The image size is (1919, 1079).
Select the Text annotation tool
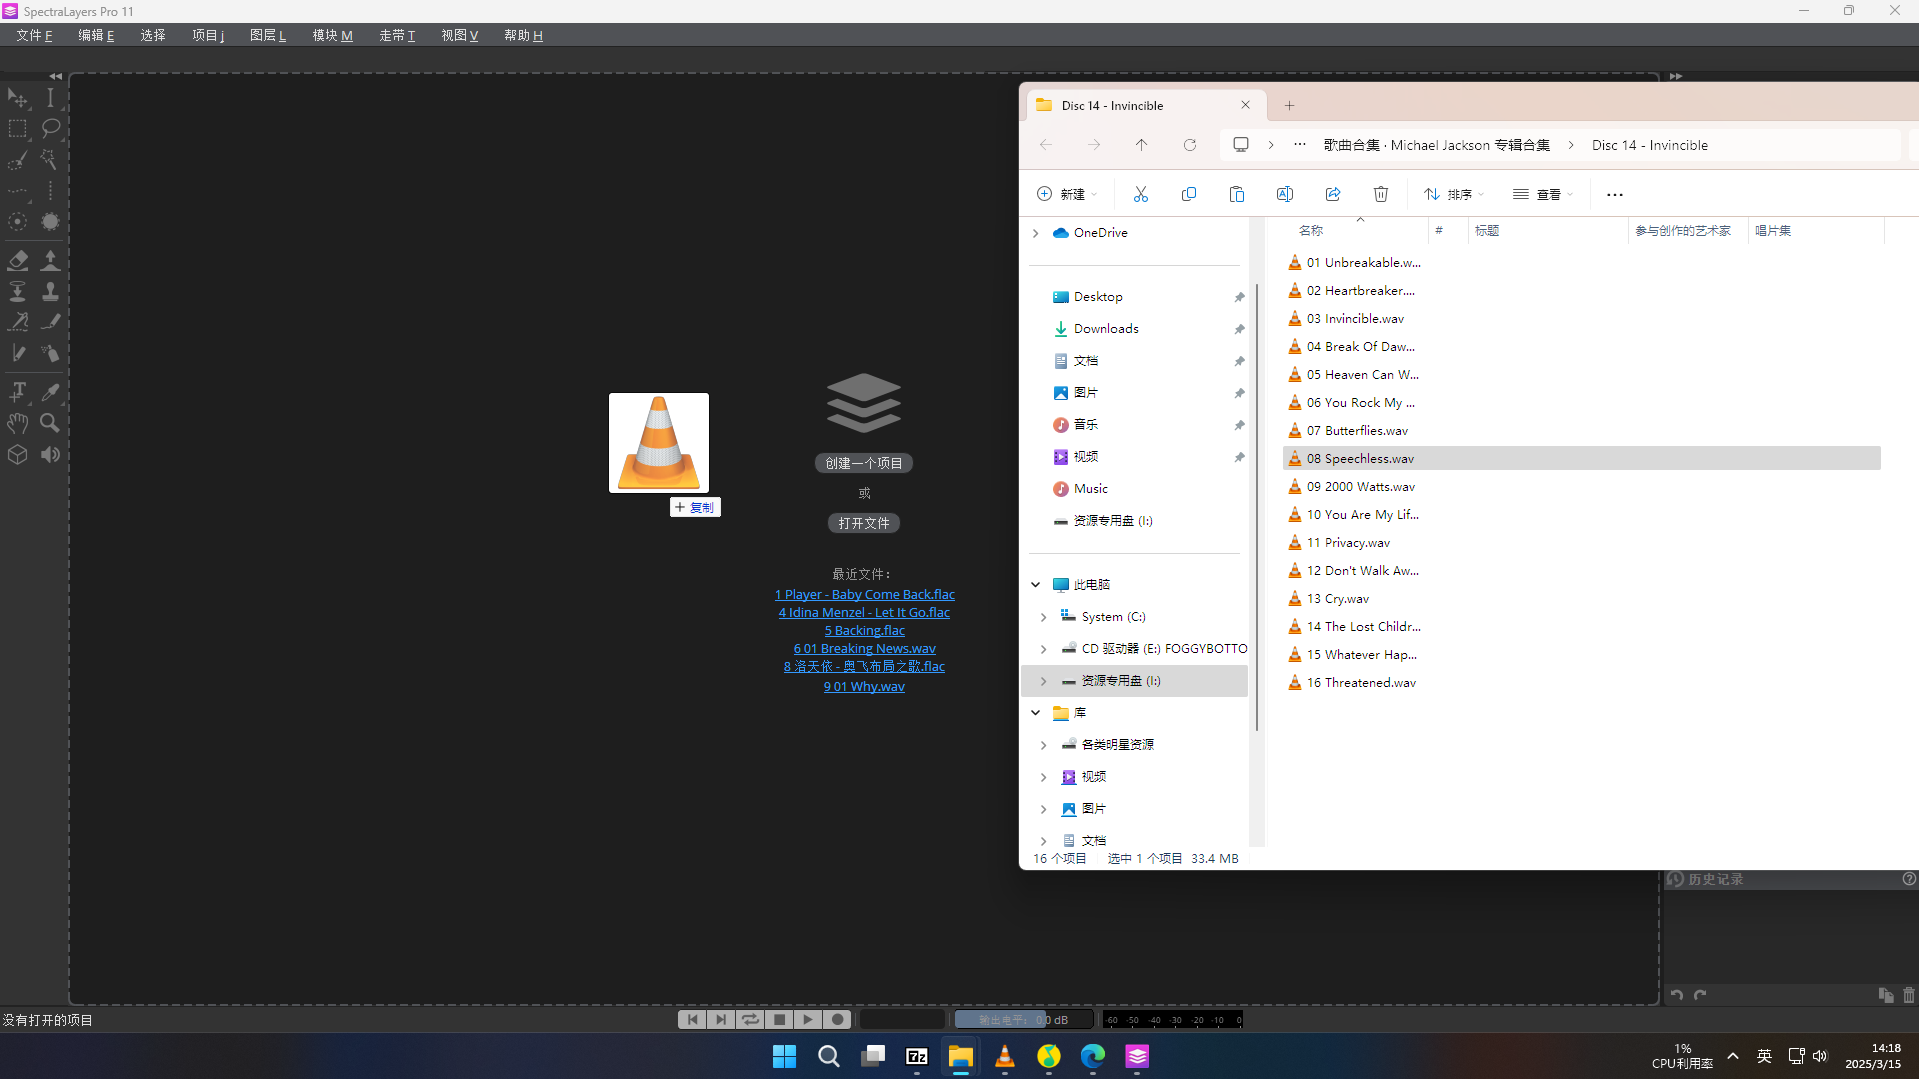(18, 392)
